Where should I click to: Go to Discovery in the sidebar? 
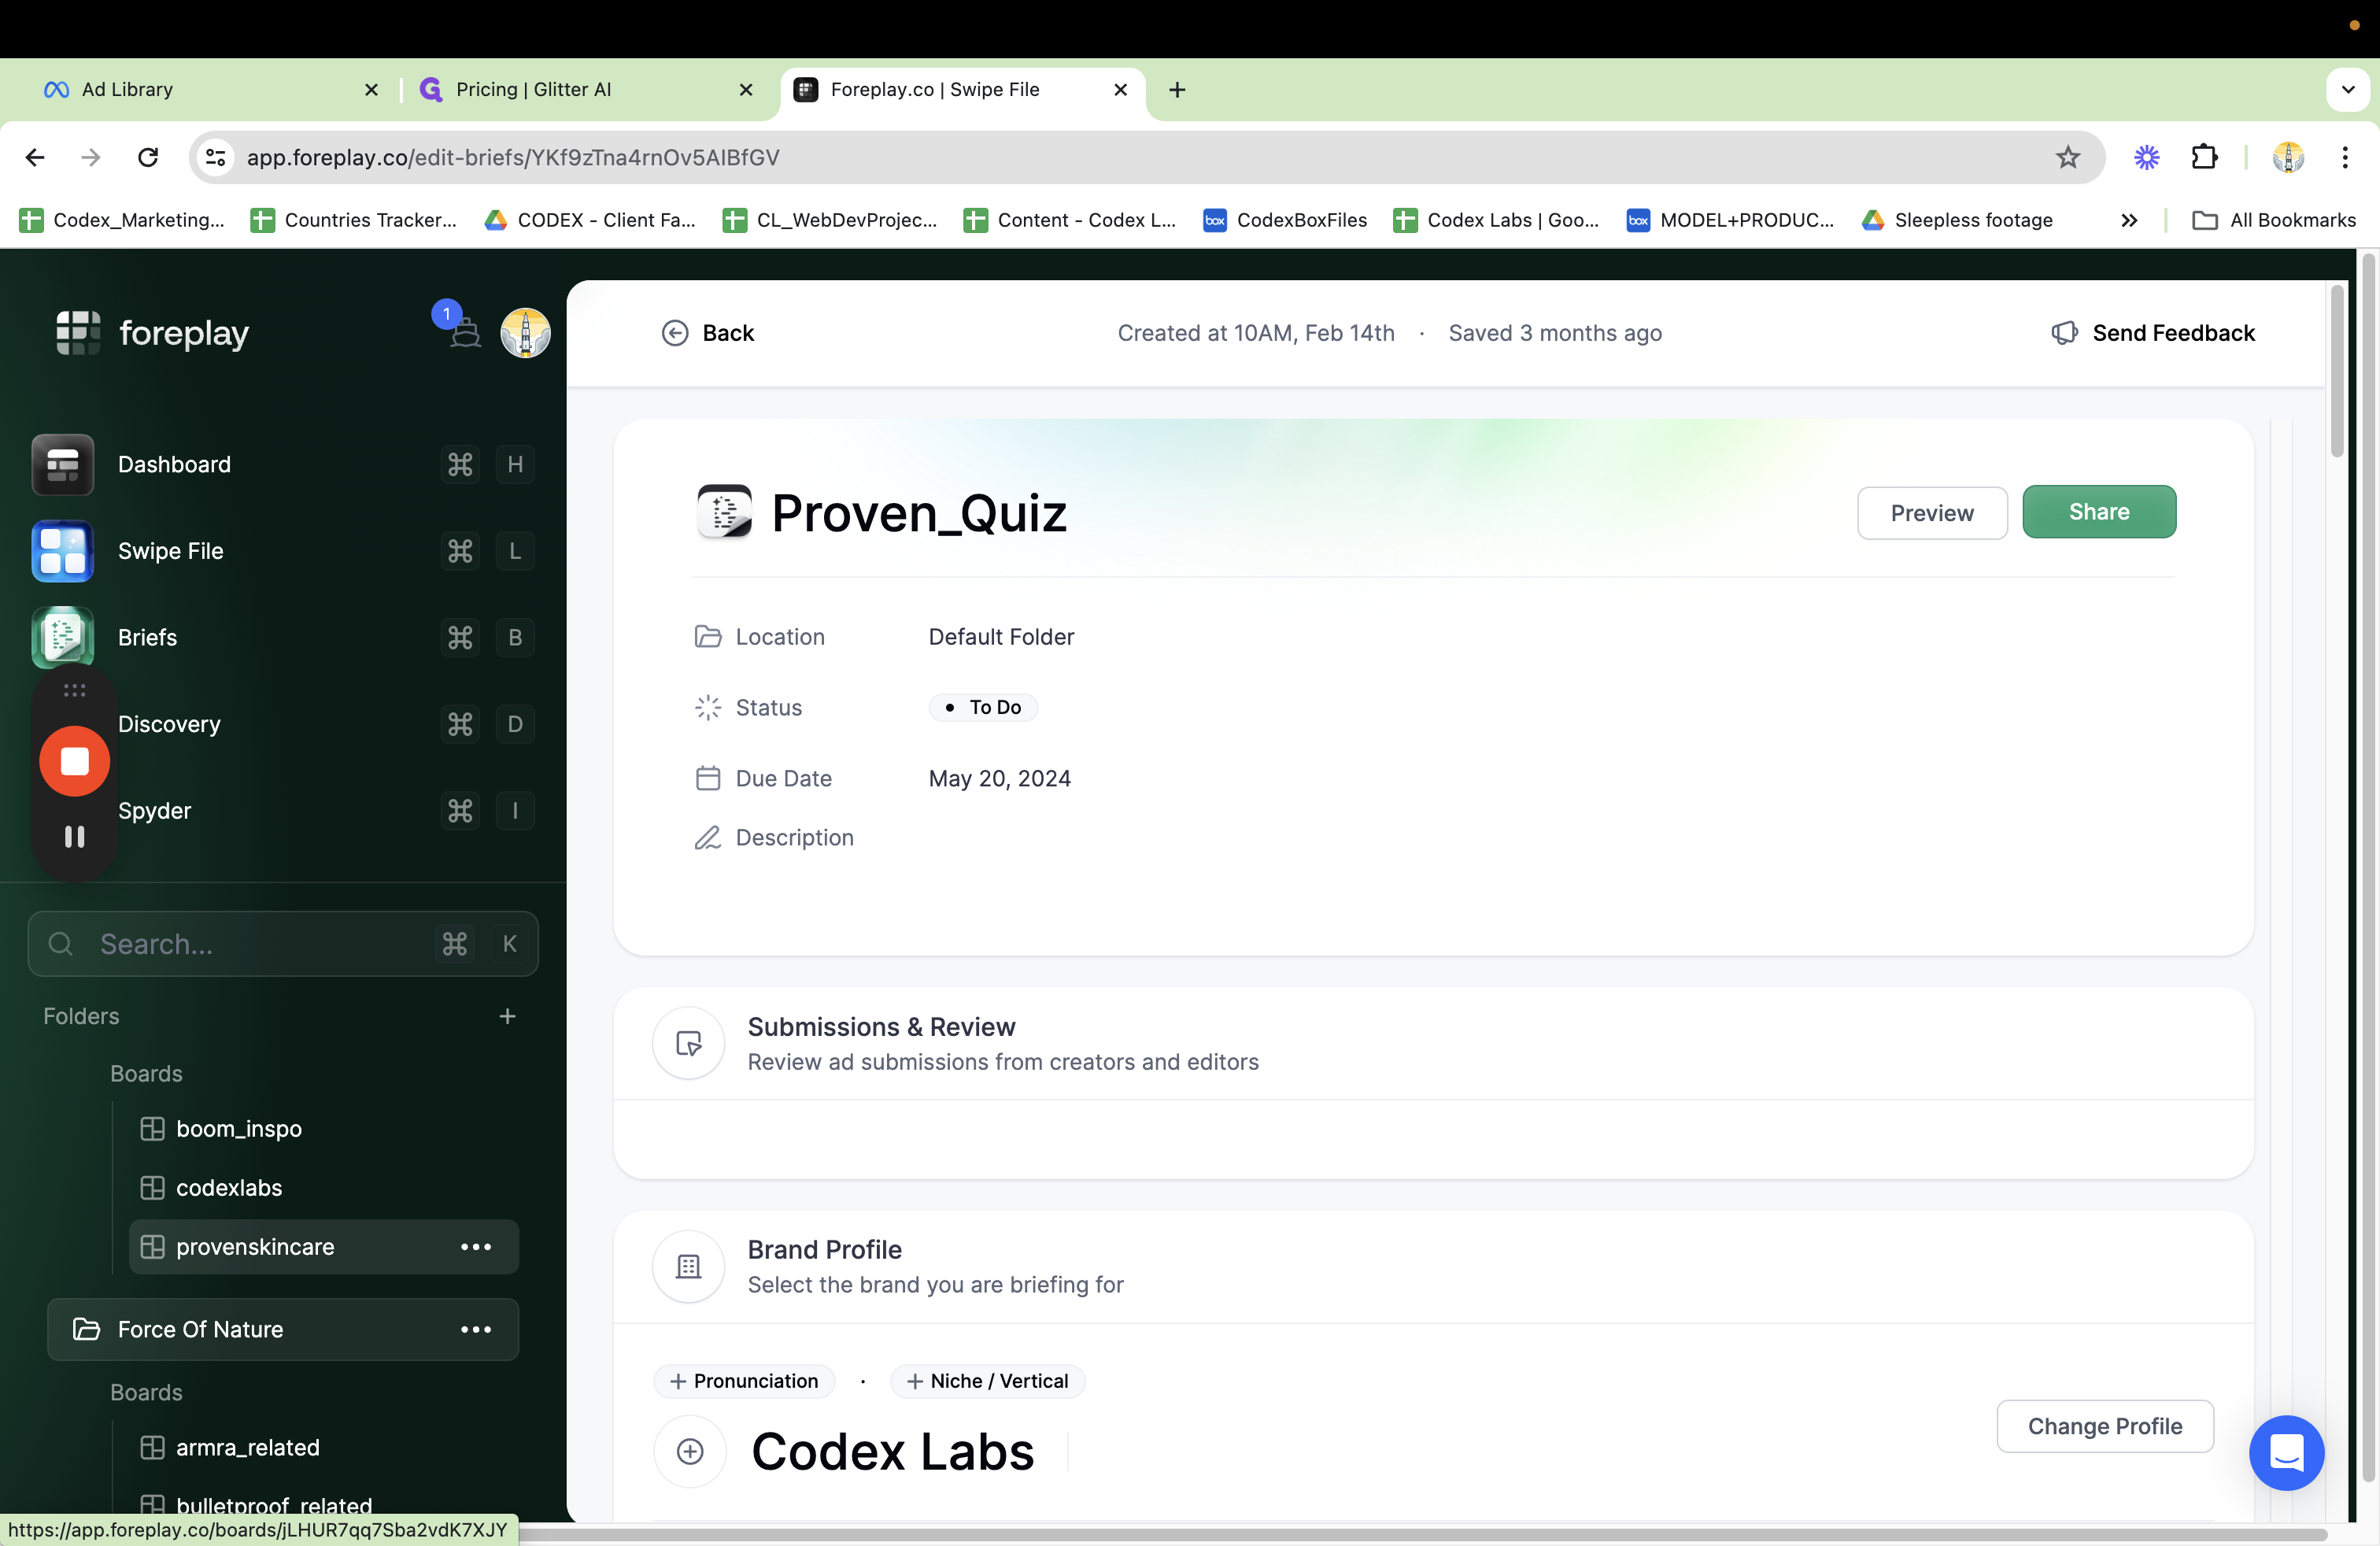(x=169, y=724)
